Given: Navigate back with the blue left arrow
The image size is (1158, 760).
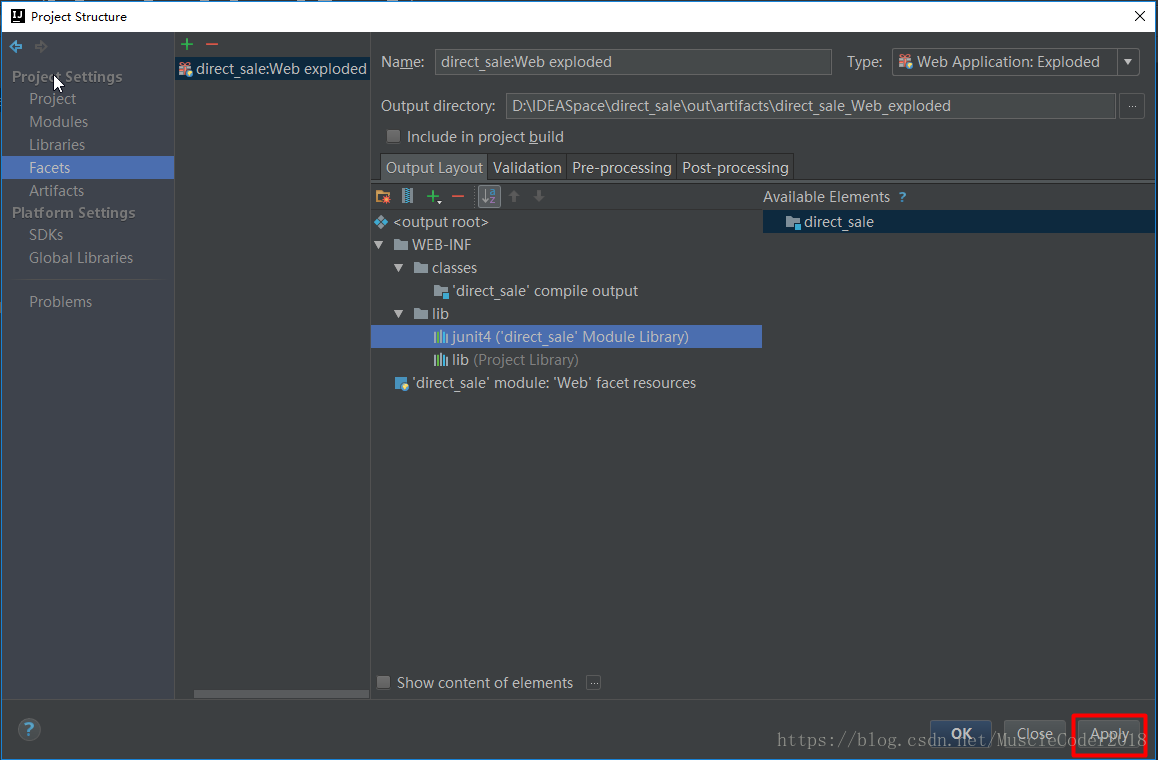Looking at the screenshot, I should pyautogui.click(x=16, y=47).
